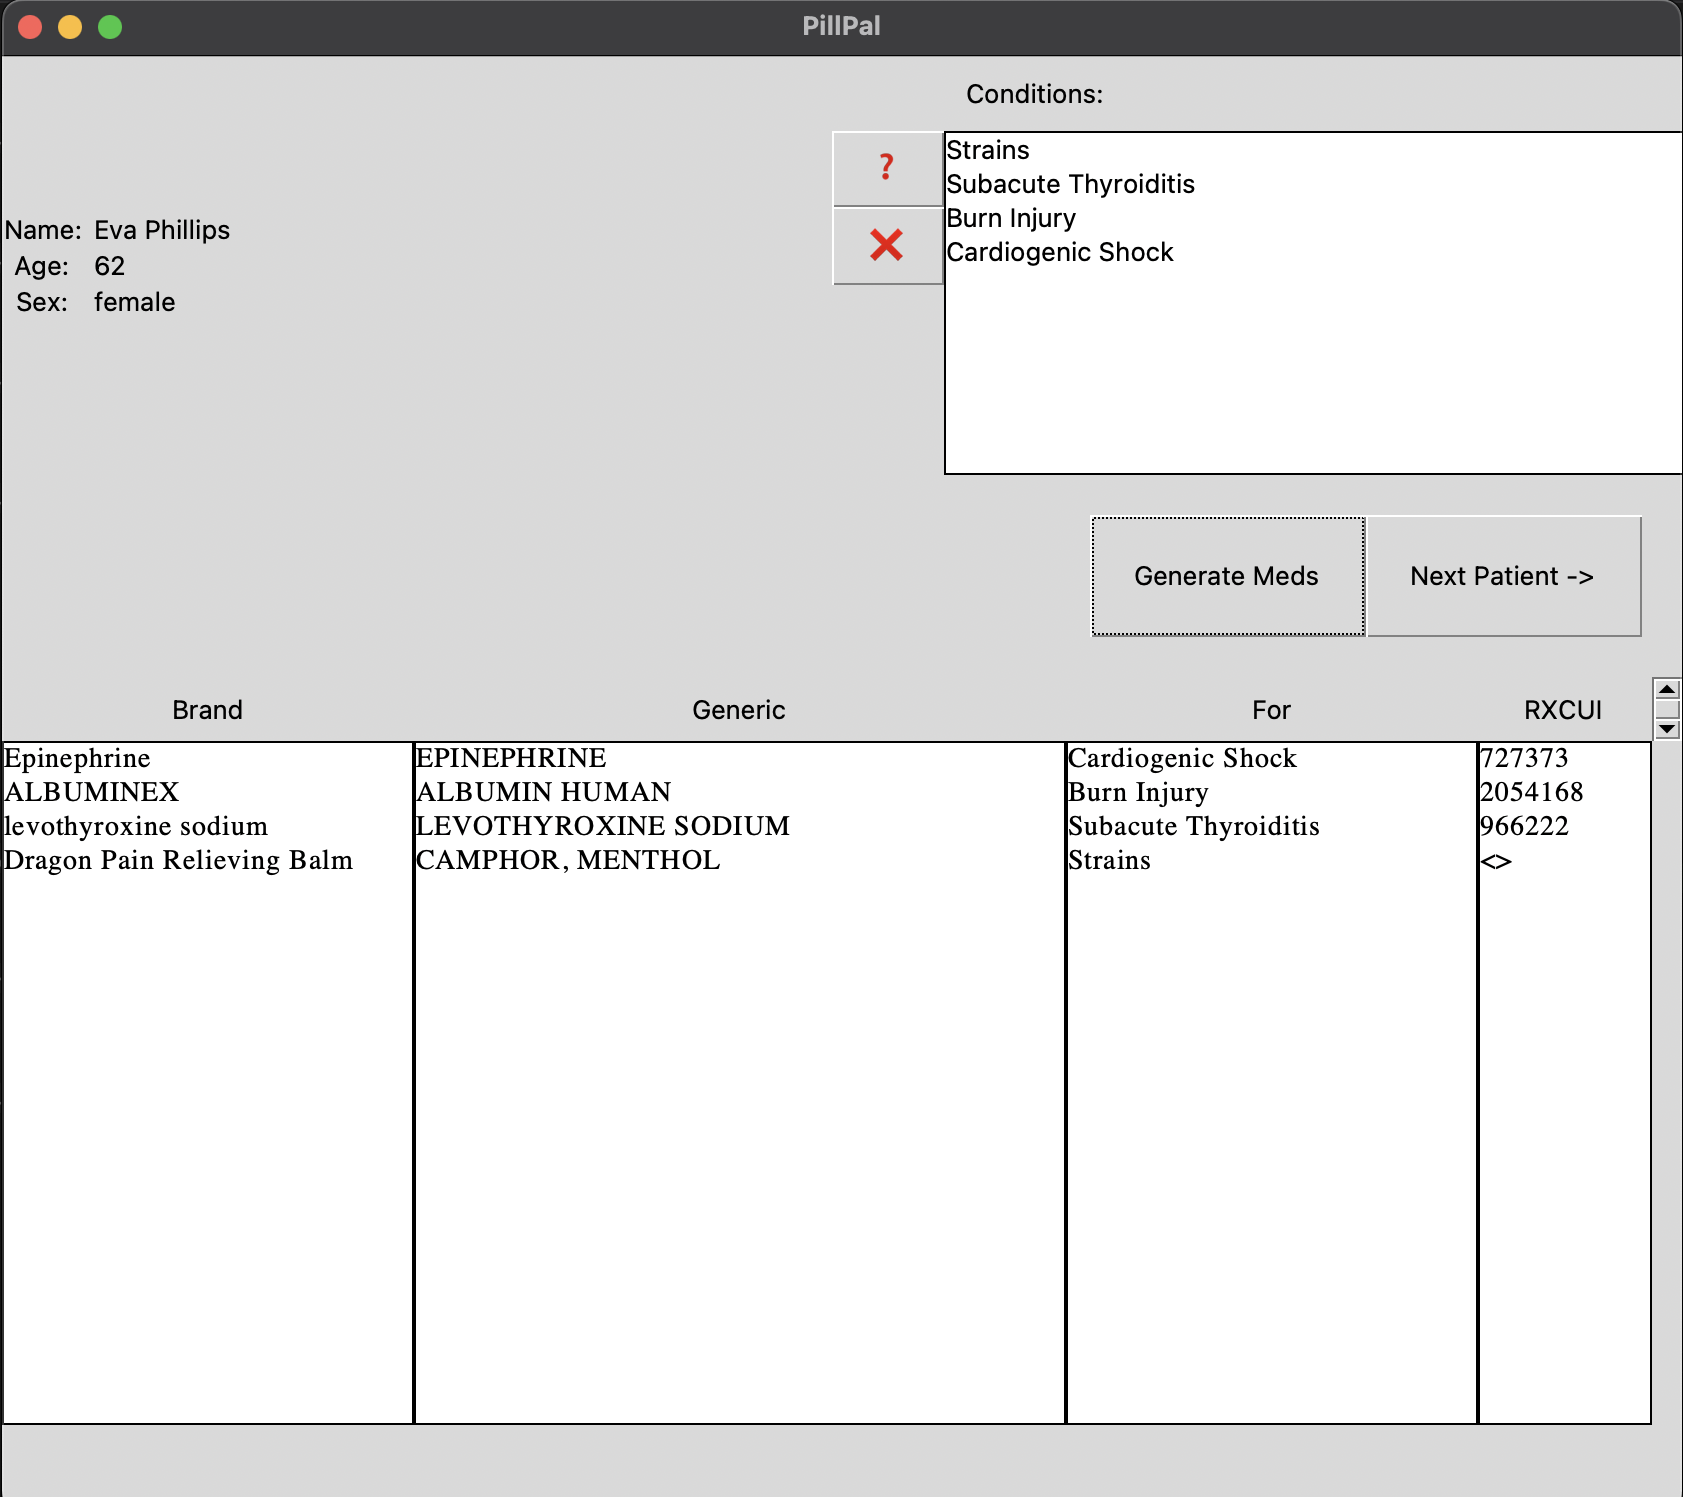Select ALBUMIN HUMAN generic entry
The height and width of the screenshot is (1497, 1683).
tap(544, 792)
